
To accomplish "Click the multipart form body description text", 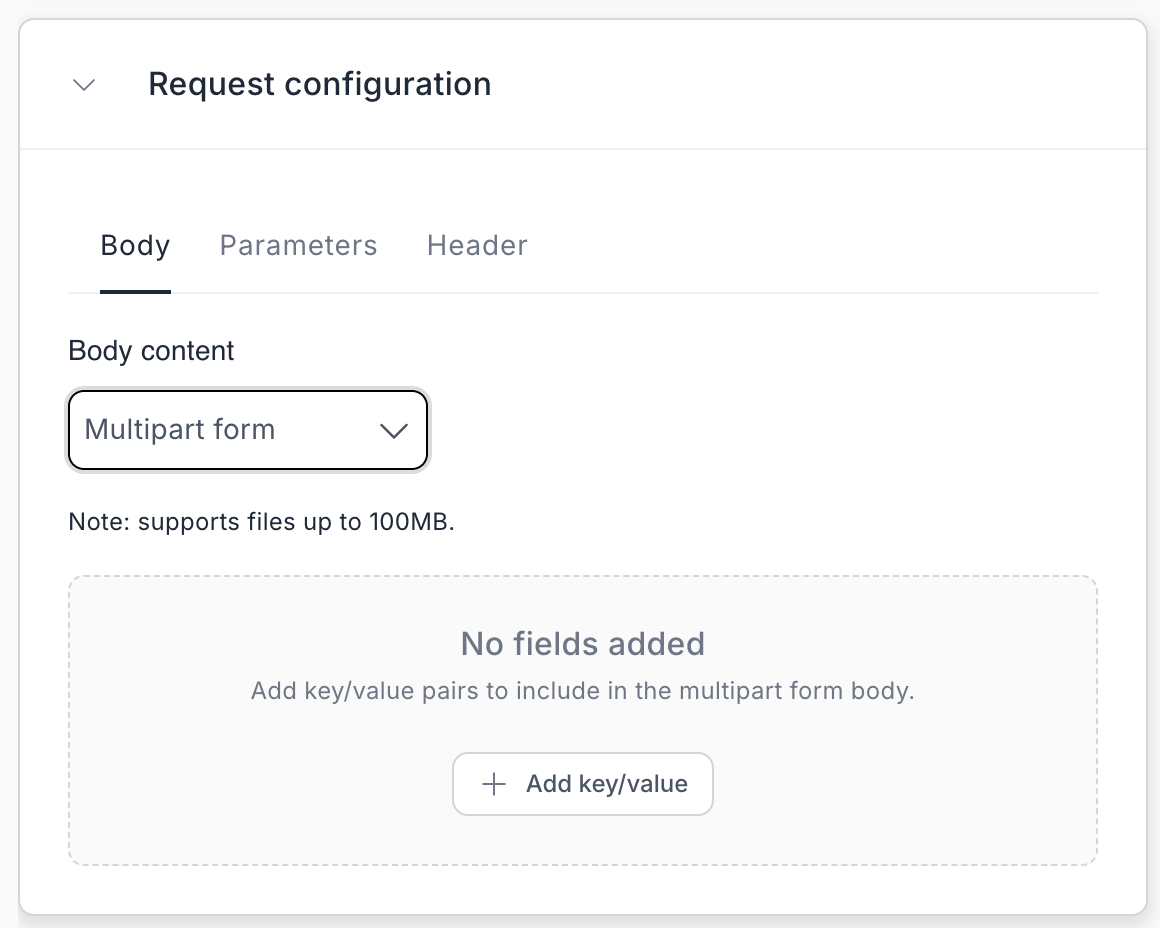I will [x=582, y=691].
